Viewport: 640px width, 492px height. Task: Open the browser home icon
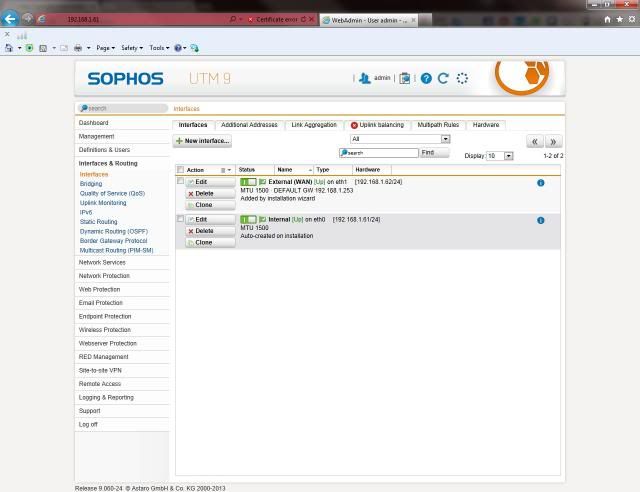(607, 19)
